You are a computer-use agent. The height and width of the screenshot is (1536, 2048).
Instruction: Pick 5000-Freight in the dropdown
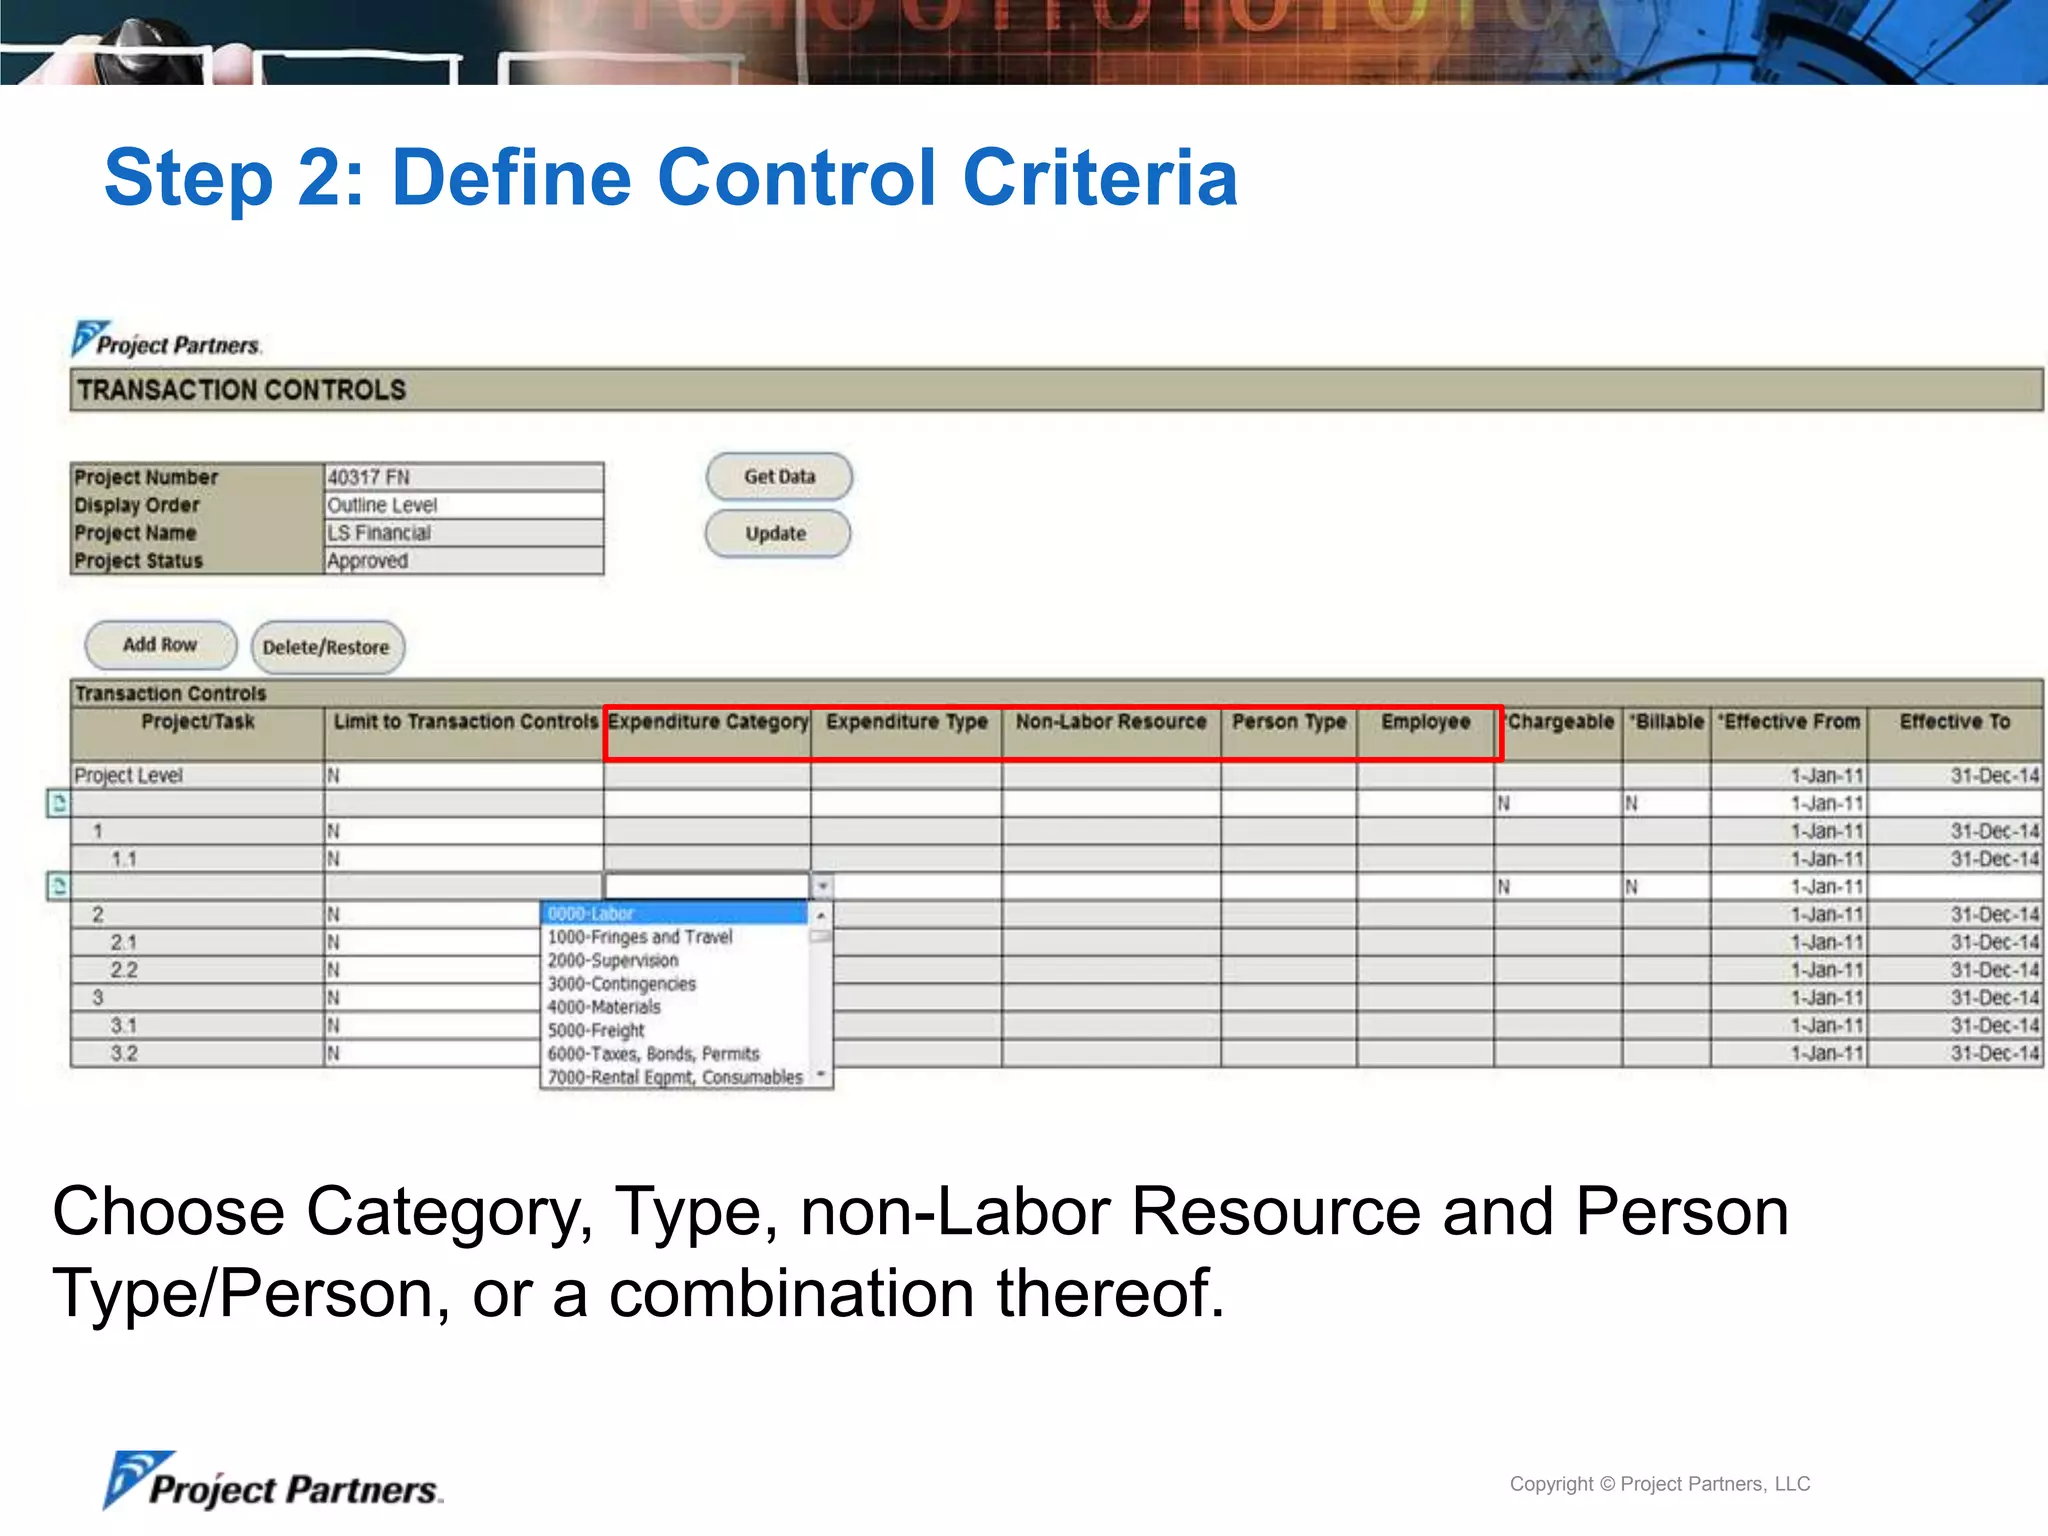click(675, 1030)
